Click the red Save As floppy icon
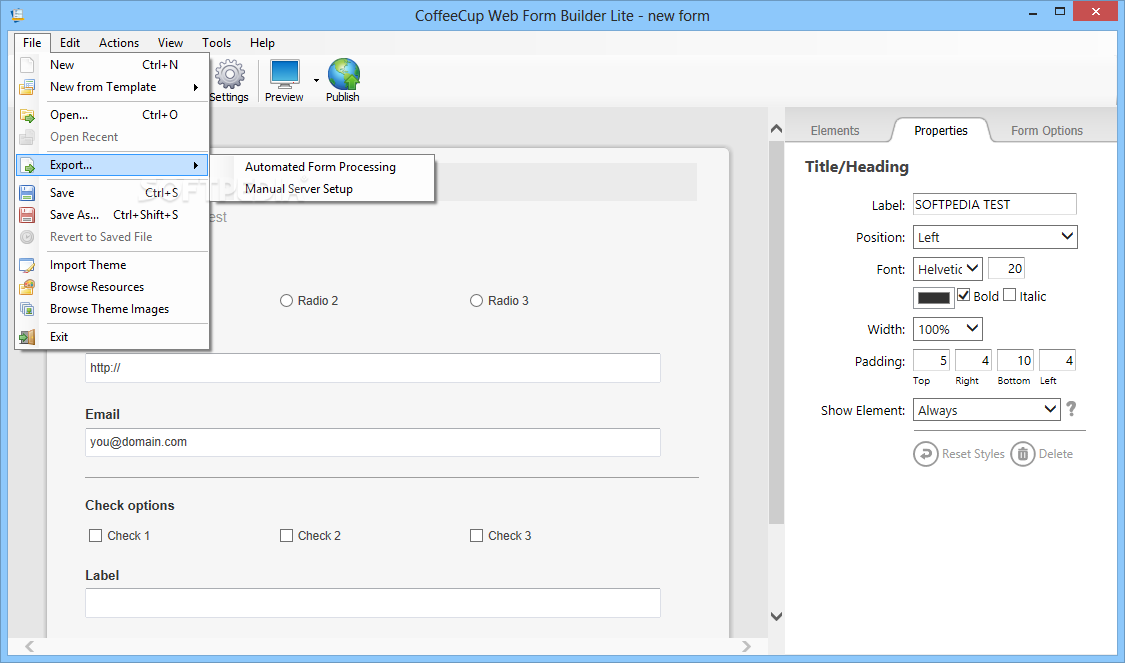Image resolution: width=1125 pixels, height=663 pixels. (x=27, y=215)
